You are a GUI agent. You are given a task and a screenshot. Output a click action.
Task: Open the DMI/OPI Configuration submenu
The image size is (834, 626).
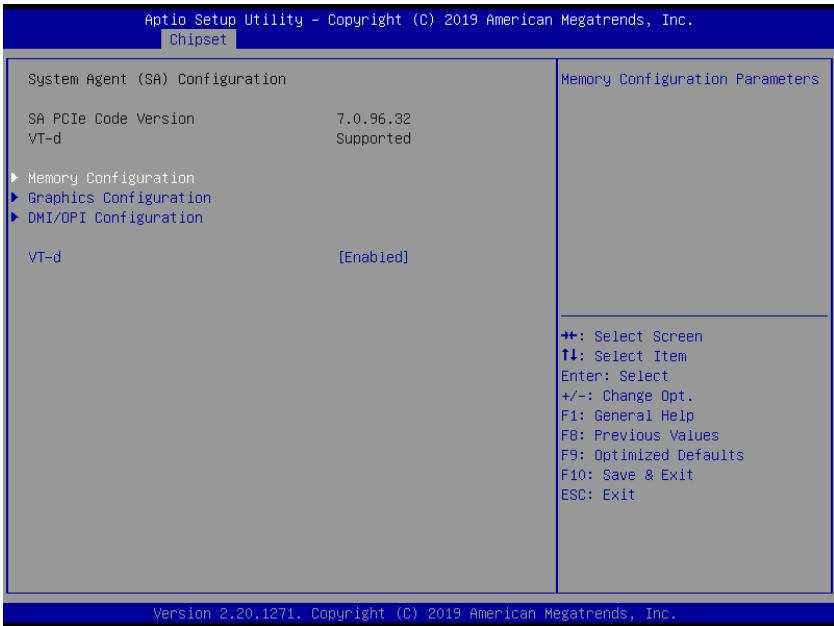pyautogui.click(x=115, y=218)
